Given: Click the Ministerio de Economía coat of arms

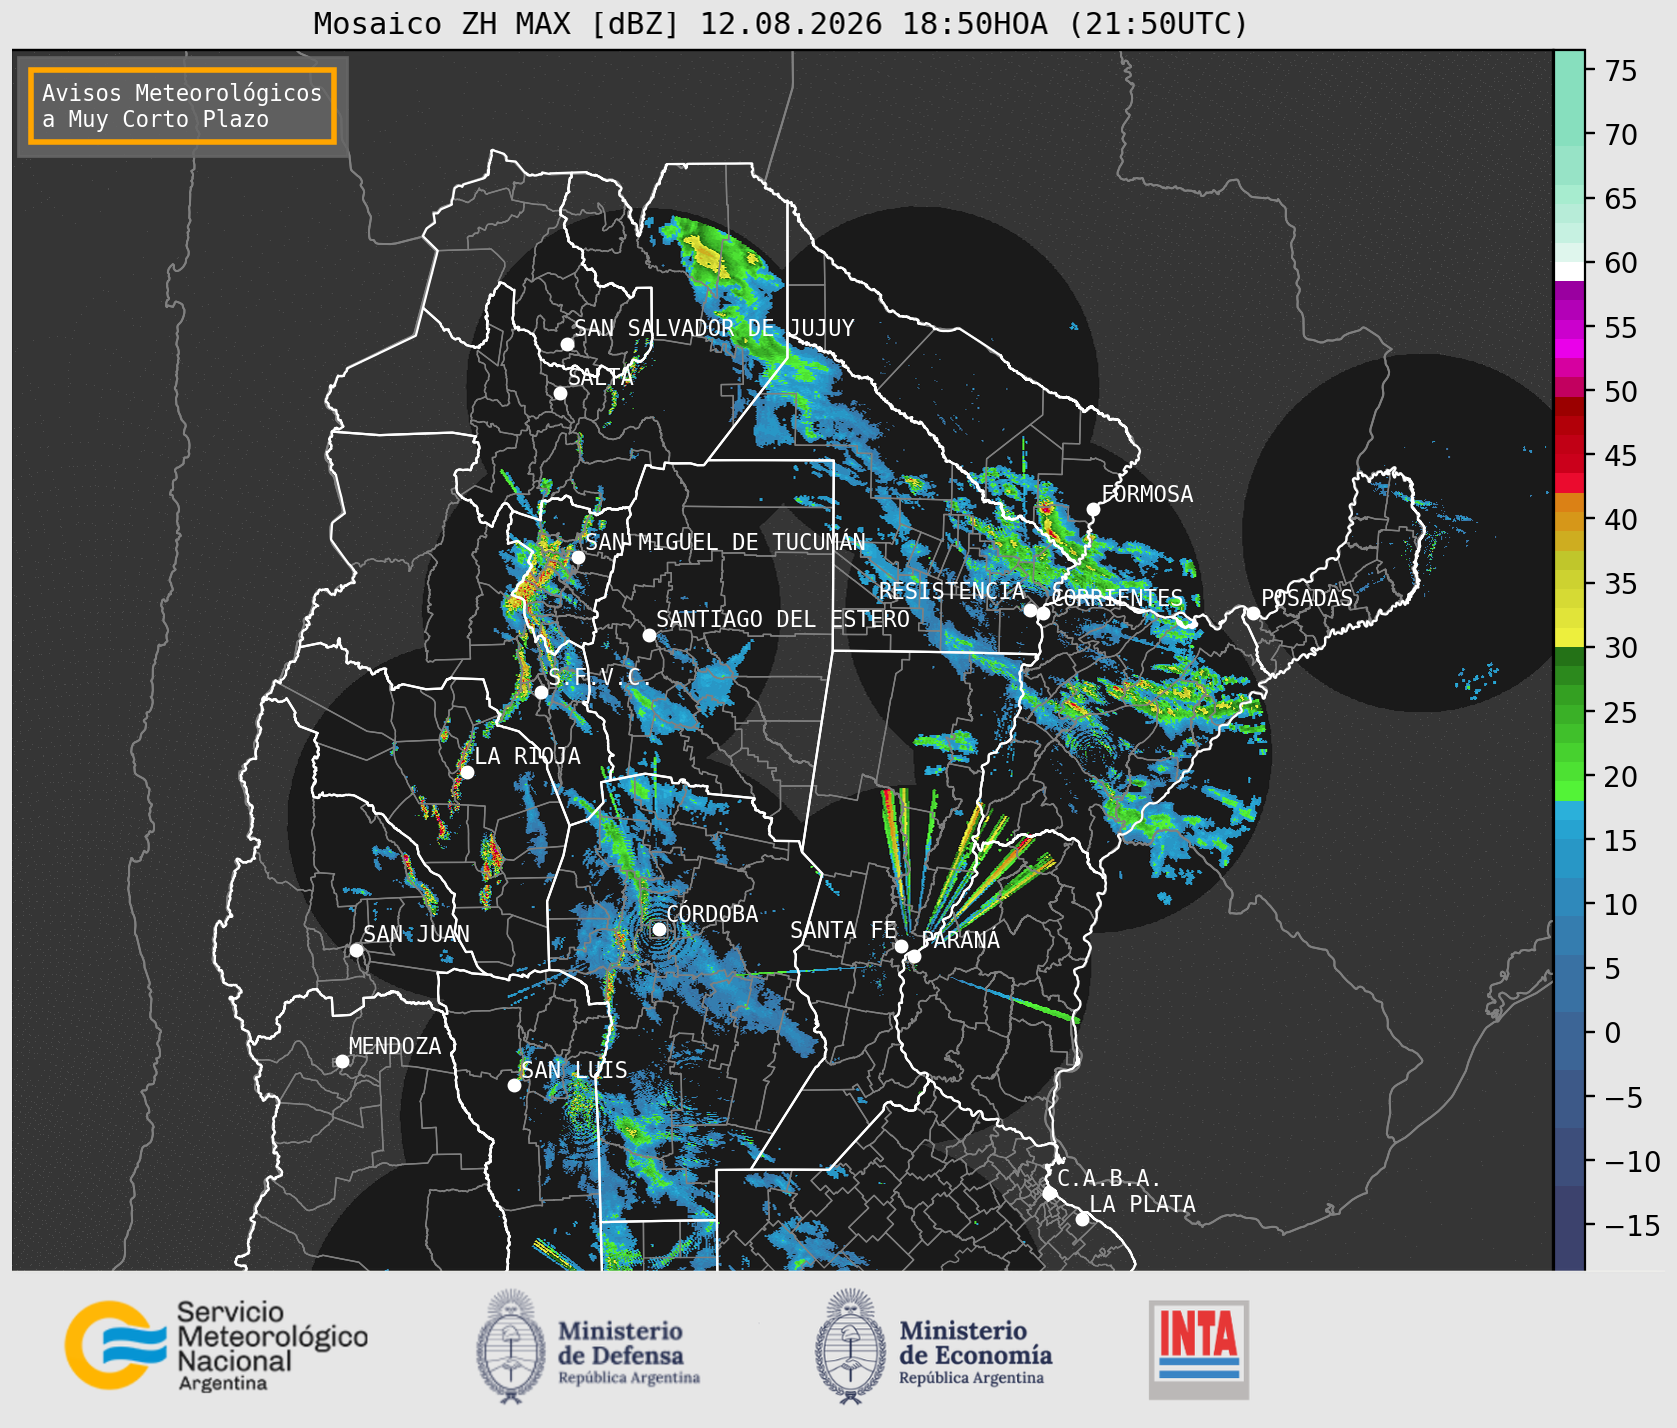Looking at the screenshot, I should point(851,1346).
